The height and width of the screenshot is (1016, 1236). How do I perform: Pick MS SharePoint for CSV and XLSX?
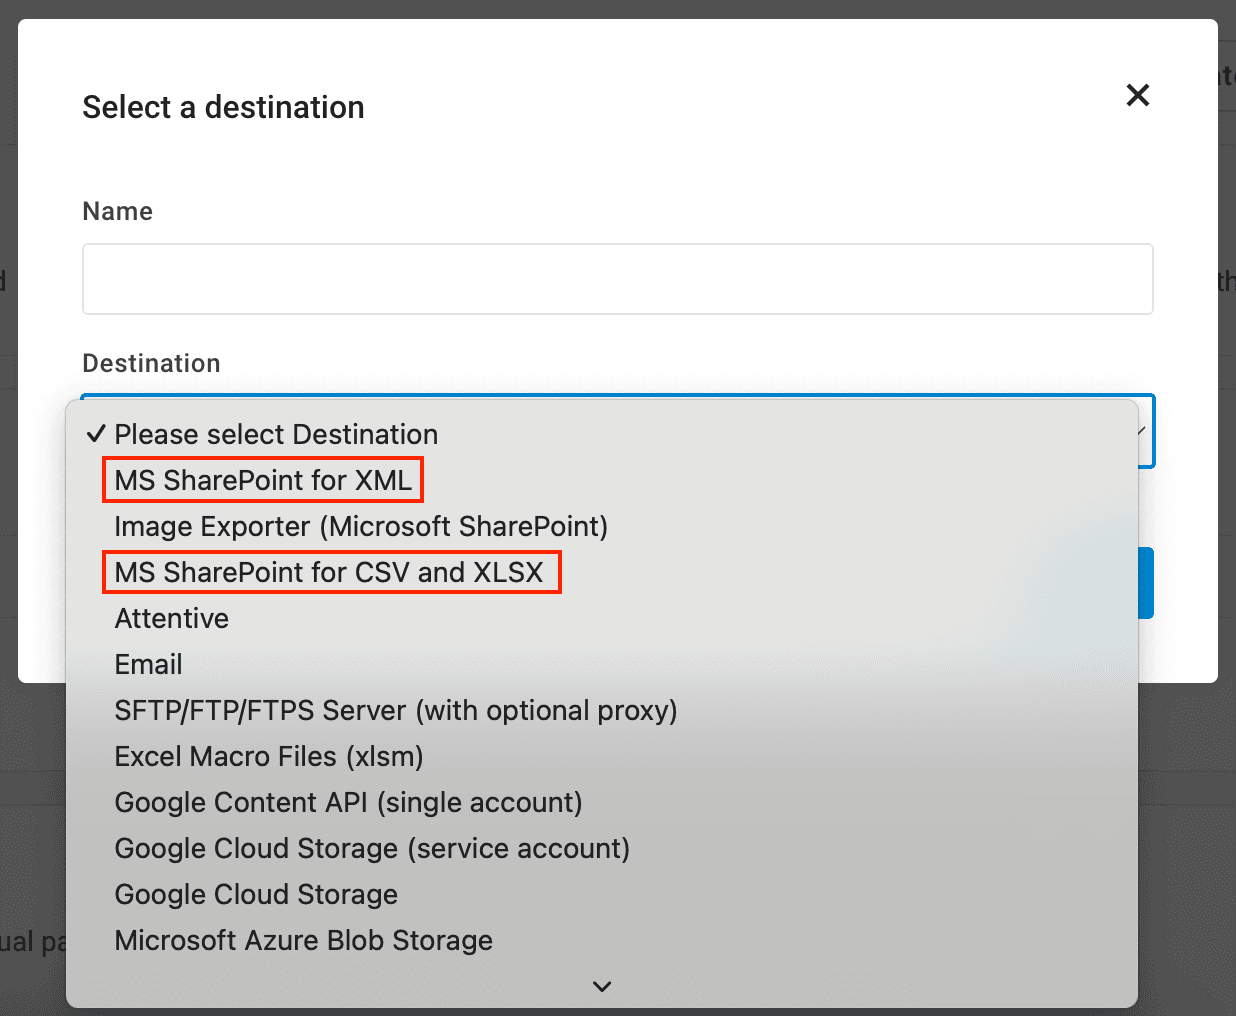click(329, 572)
